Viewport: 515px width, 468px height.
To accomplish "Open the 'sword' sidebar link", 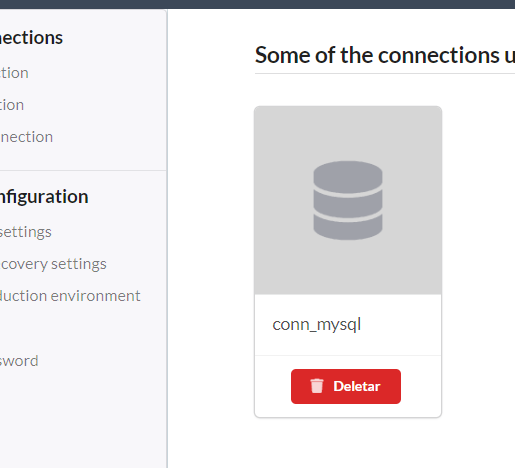I will [19, 361].
